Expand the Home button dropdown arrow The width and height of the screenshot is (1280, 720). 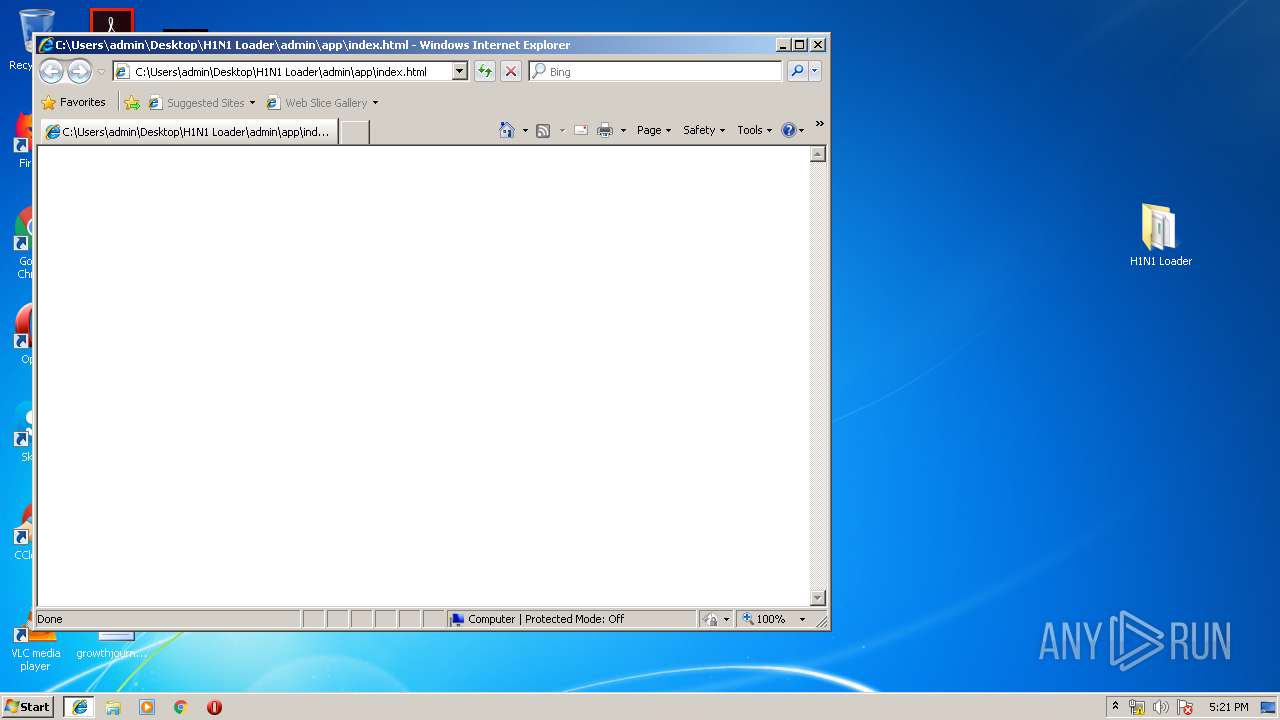[x=525, y=131]
